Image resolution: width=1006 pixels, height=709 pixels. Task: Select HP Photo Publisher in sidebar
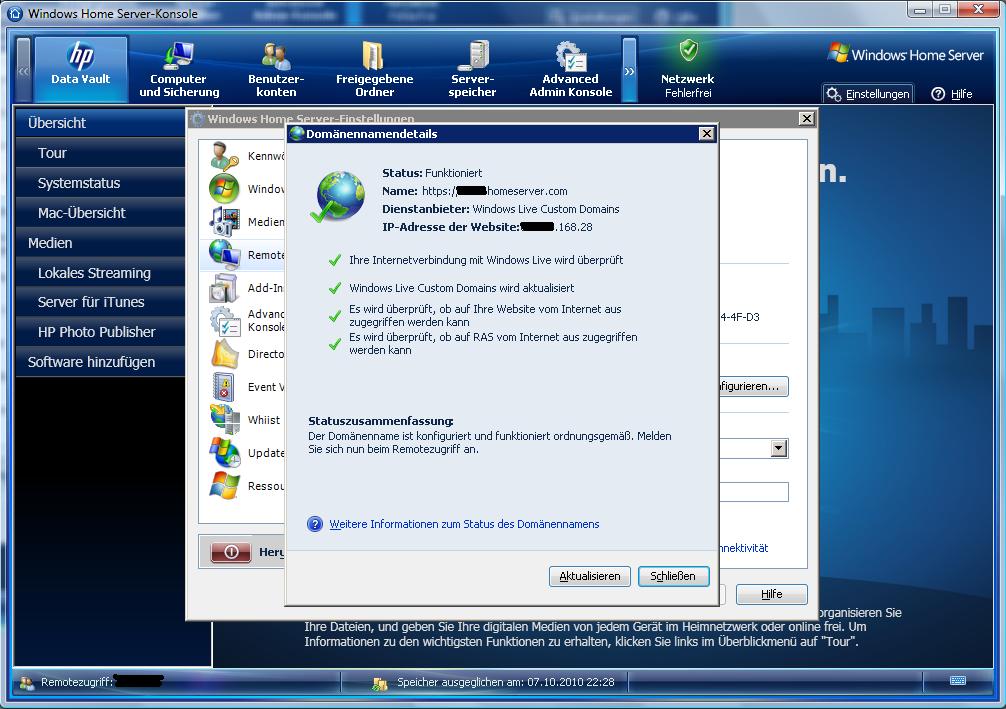click(x=100, y=332)
